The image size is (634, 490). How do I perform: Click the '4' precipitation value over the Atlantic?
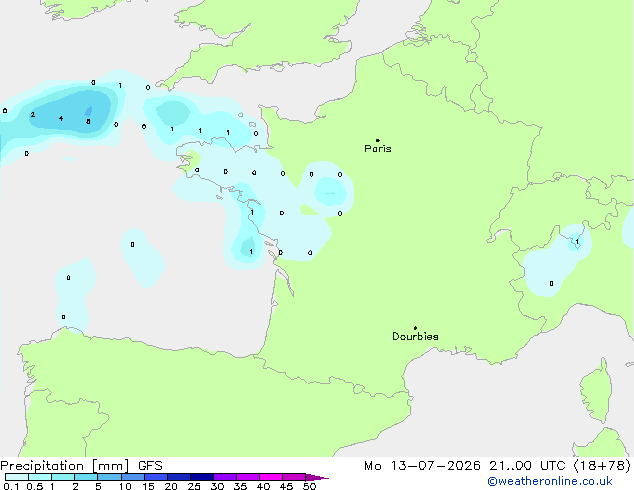[x=61, y=118]
